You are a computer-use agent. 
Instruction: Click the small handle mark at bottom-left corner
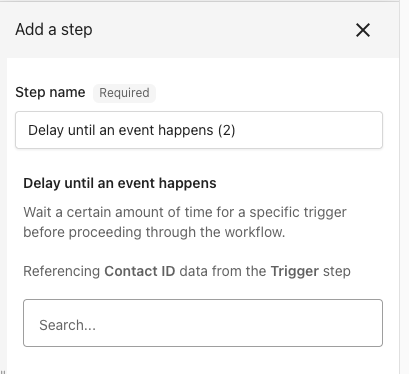[3, 372]
